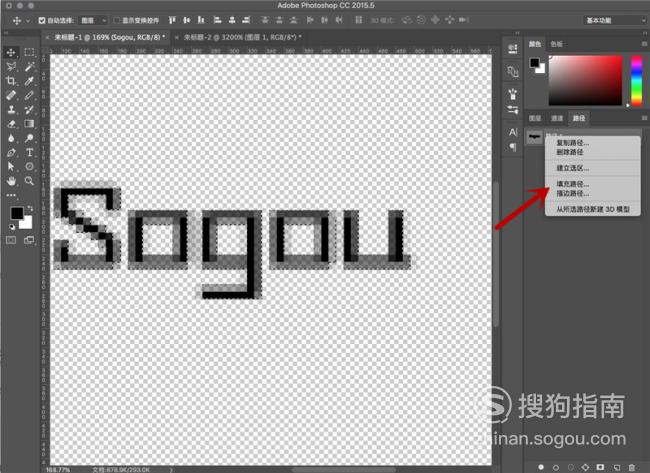Toggle the Auto-Select checkbox
This screenshot has width=650, height=473.
pos(42,20)
